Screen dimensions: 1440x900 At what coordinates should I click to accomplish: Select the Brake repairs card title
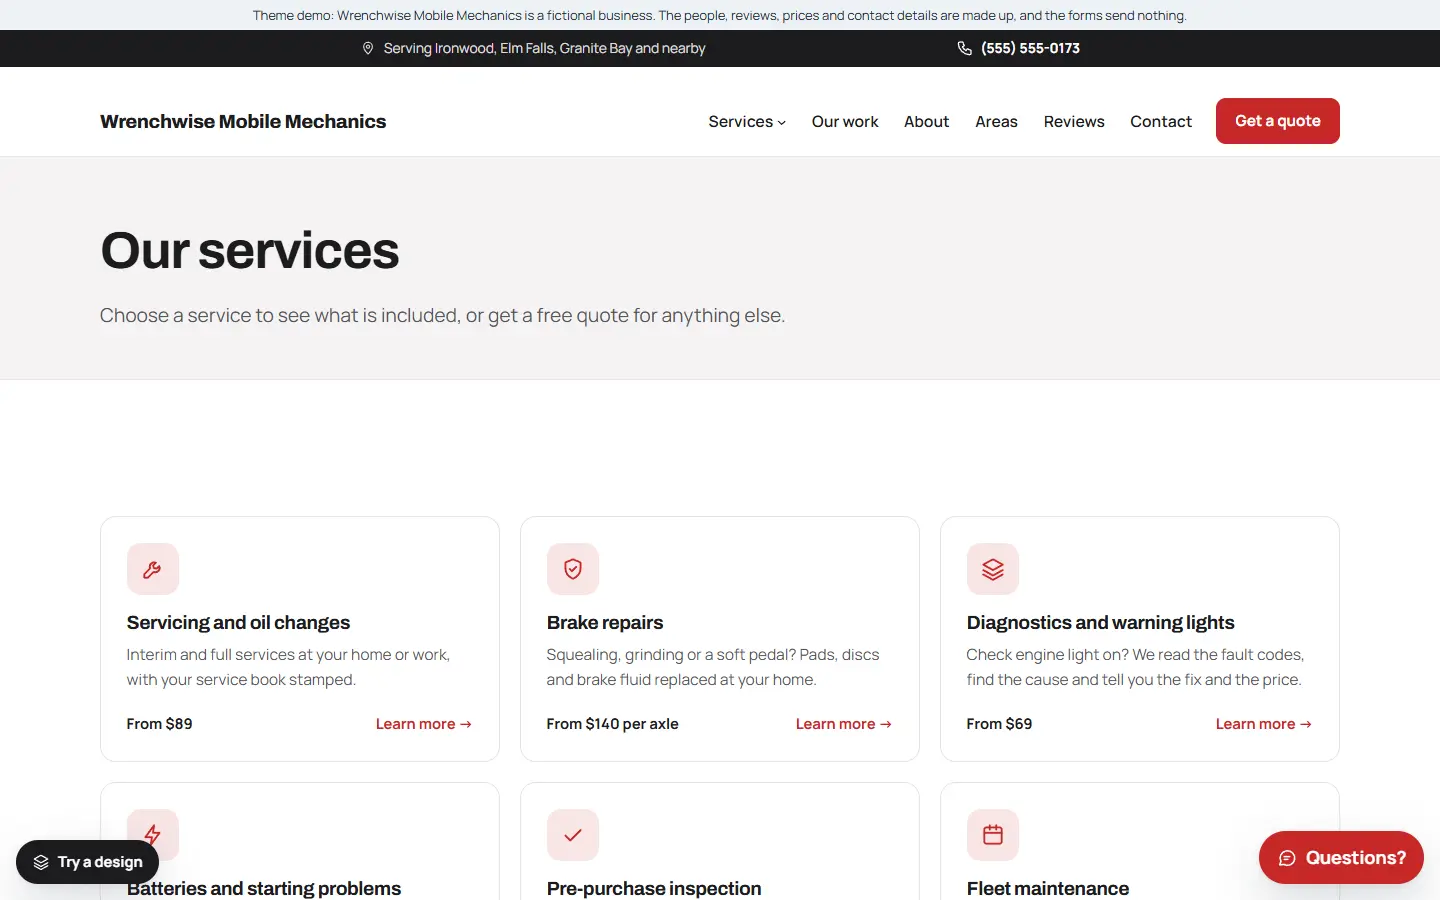605,623
